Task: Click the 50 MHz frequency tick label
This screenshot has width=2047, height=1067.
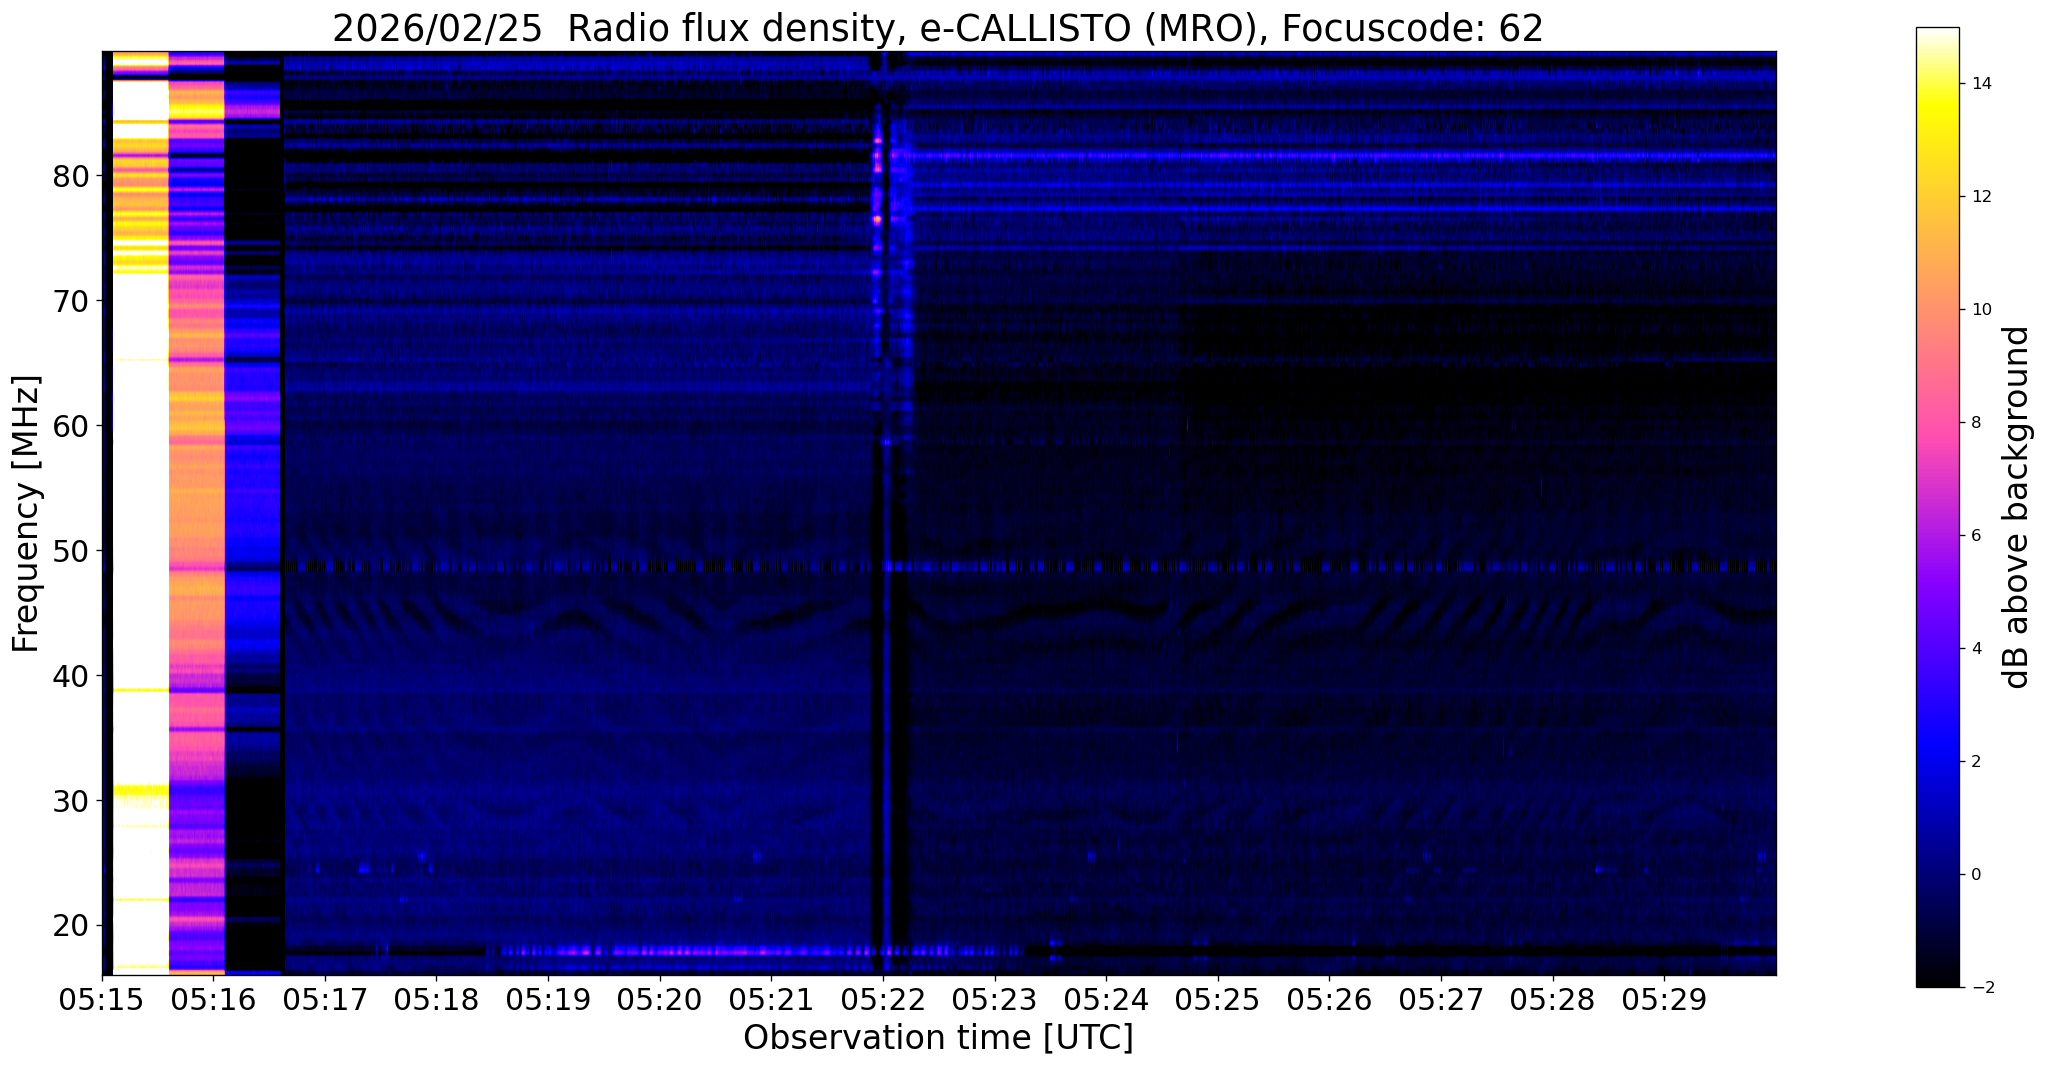Action: [71, 551]
